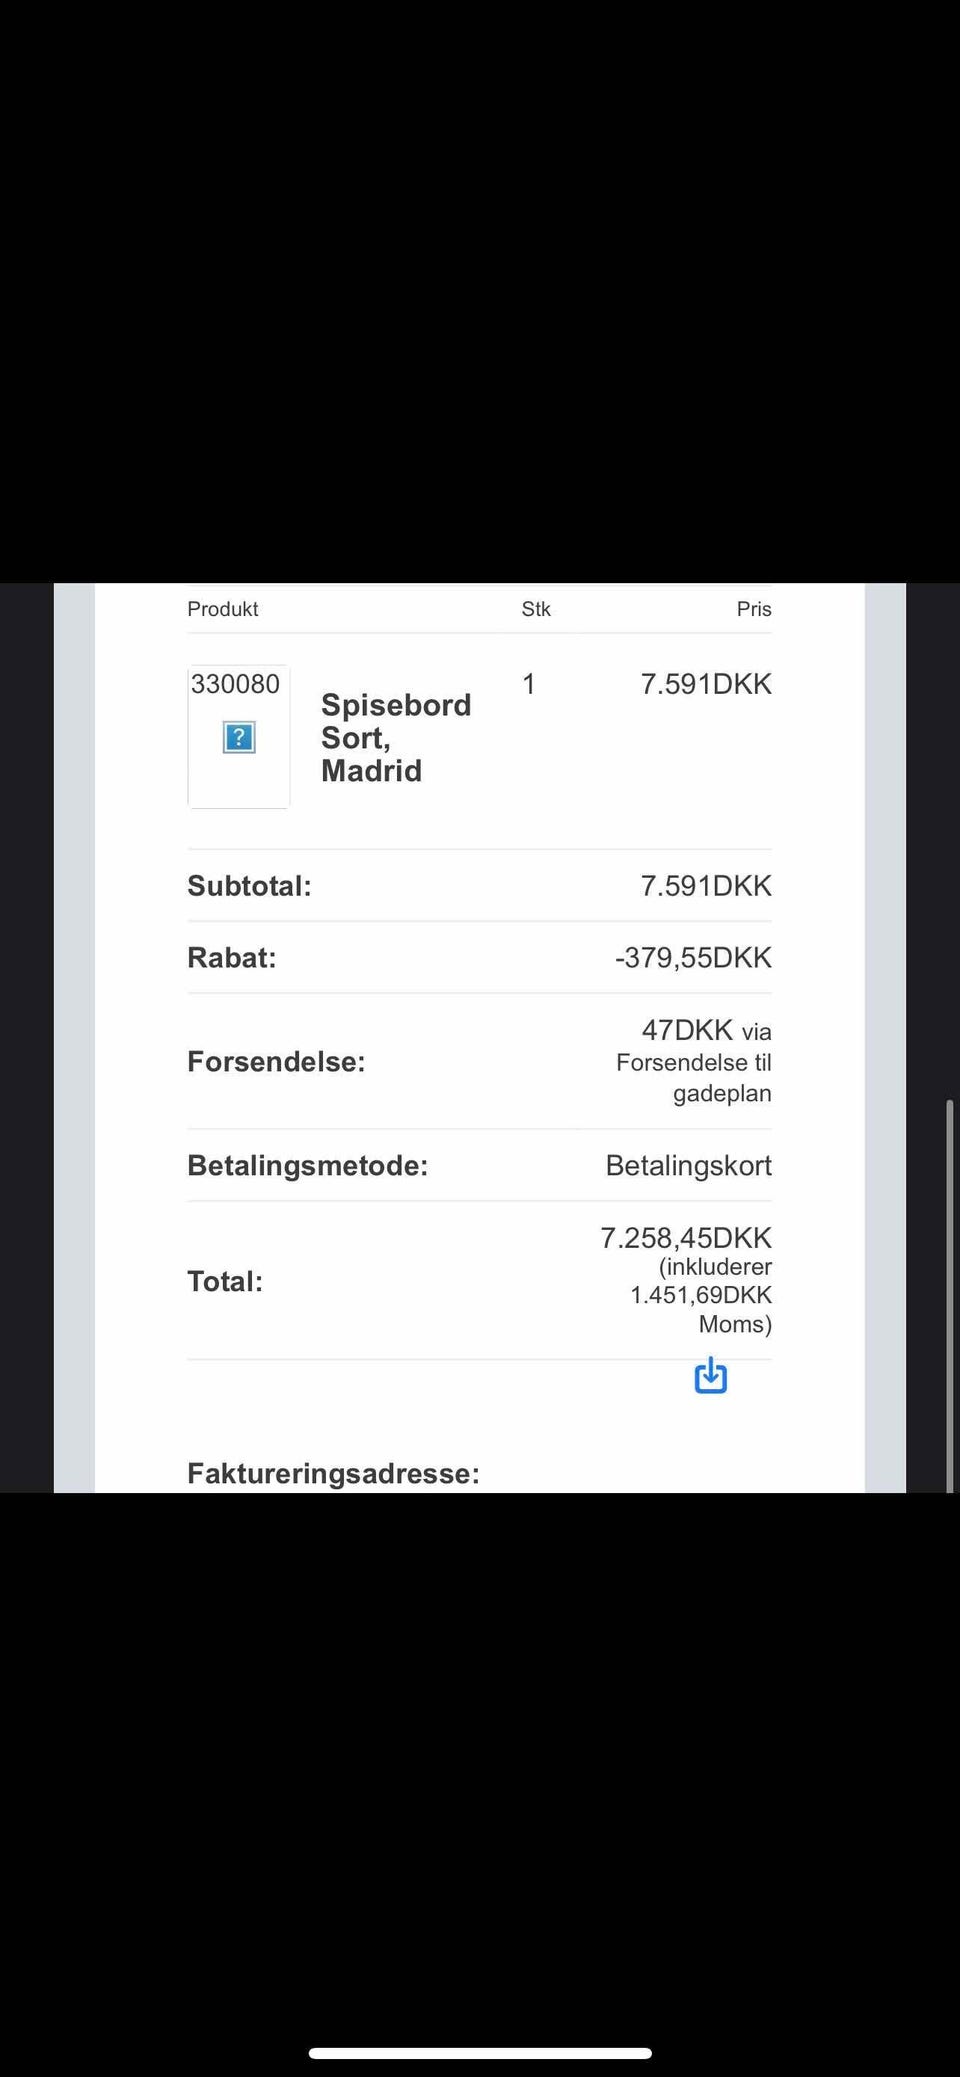Click the broken image placeholder question mark
This screenshot has width=960, height=2077.
[x=239, y=737]
